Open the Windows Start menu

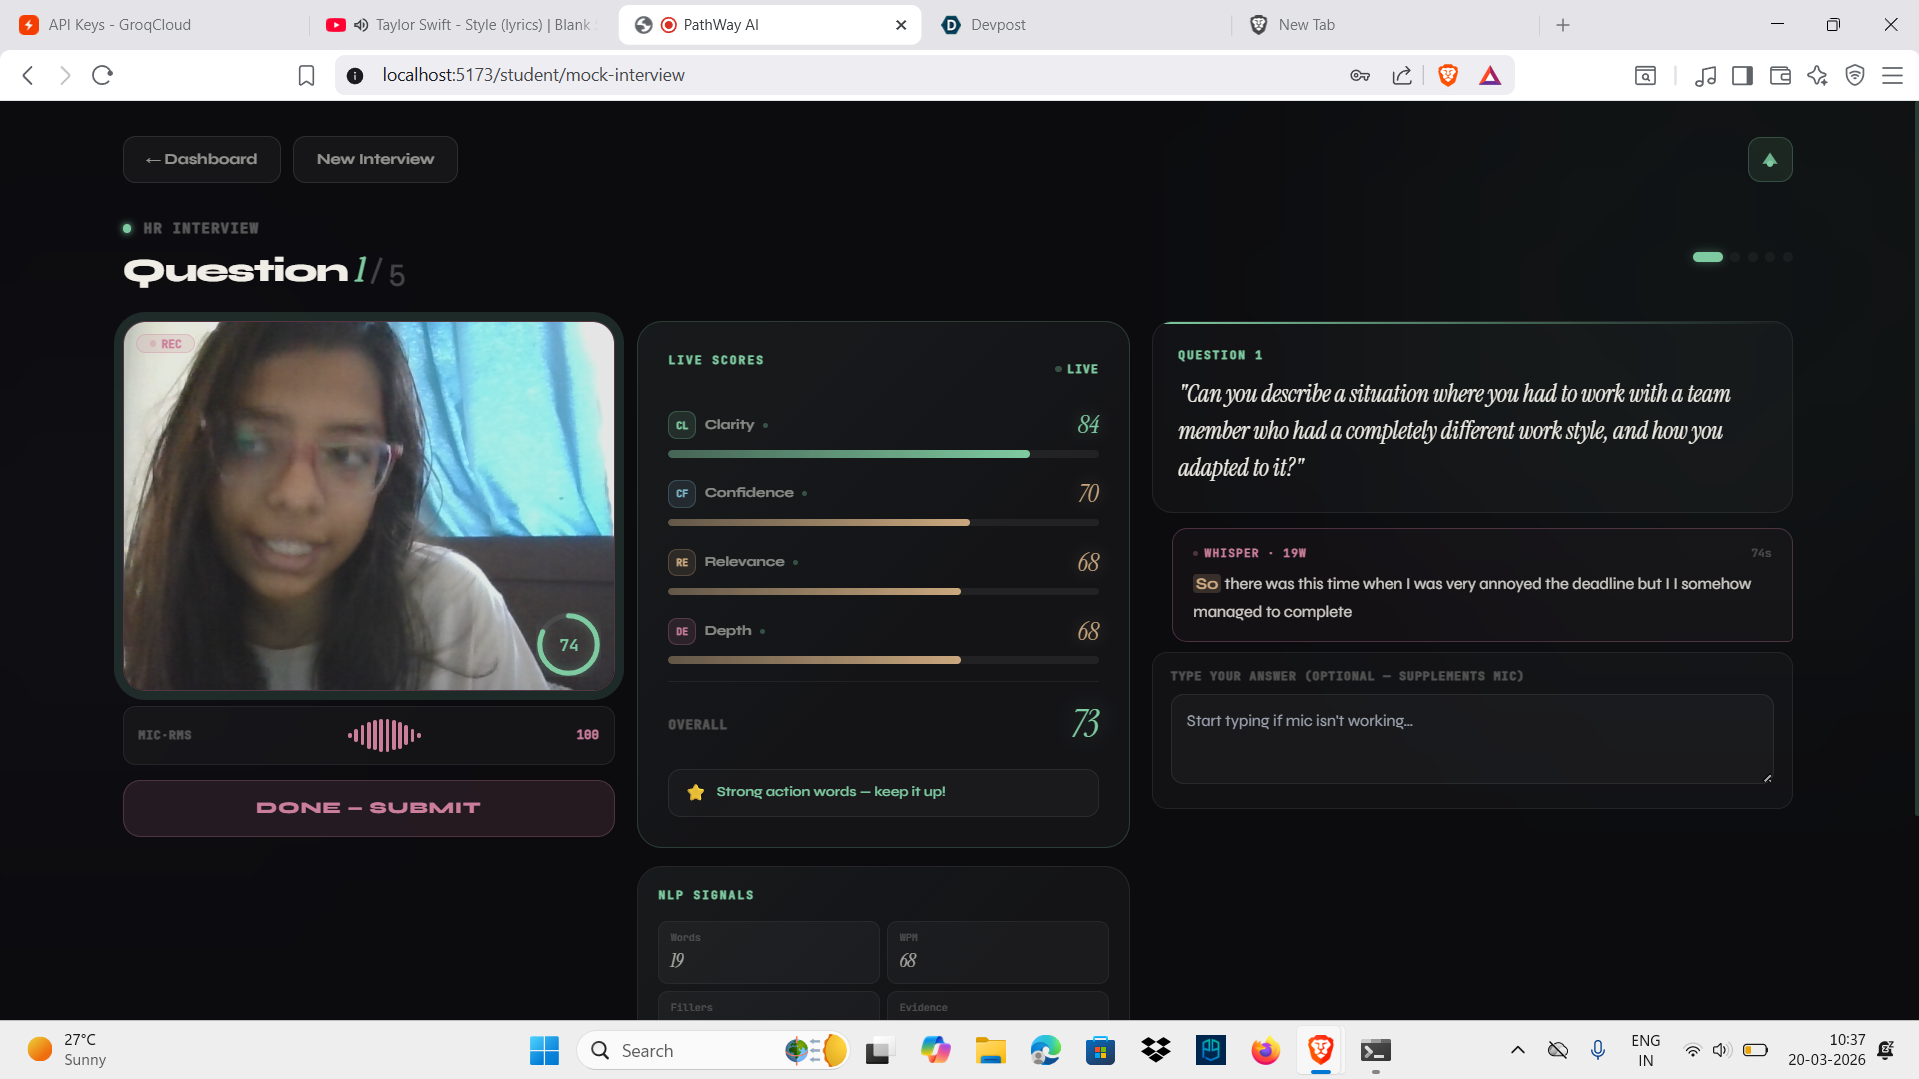point(544,1050)
